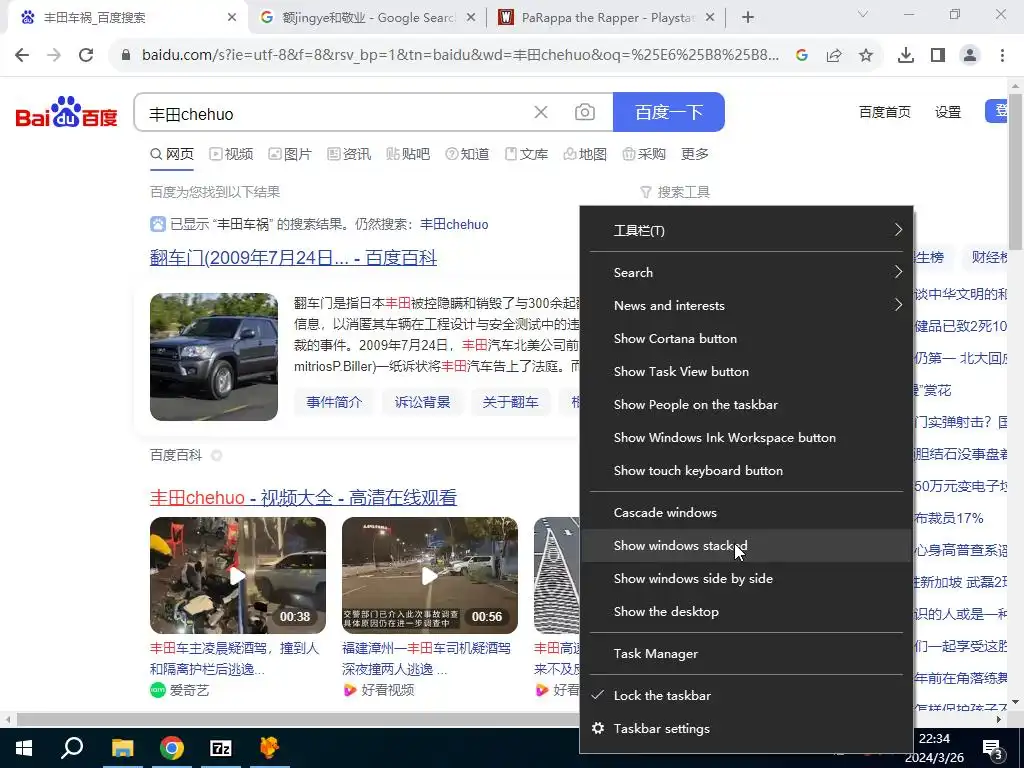
Task: Switch to the 图片 search tab
Action: (x=290, y=154)
